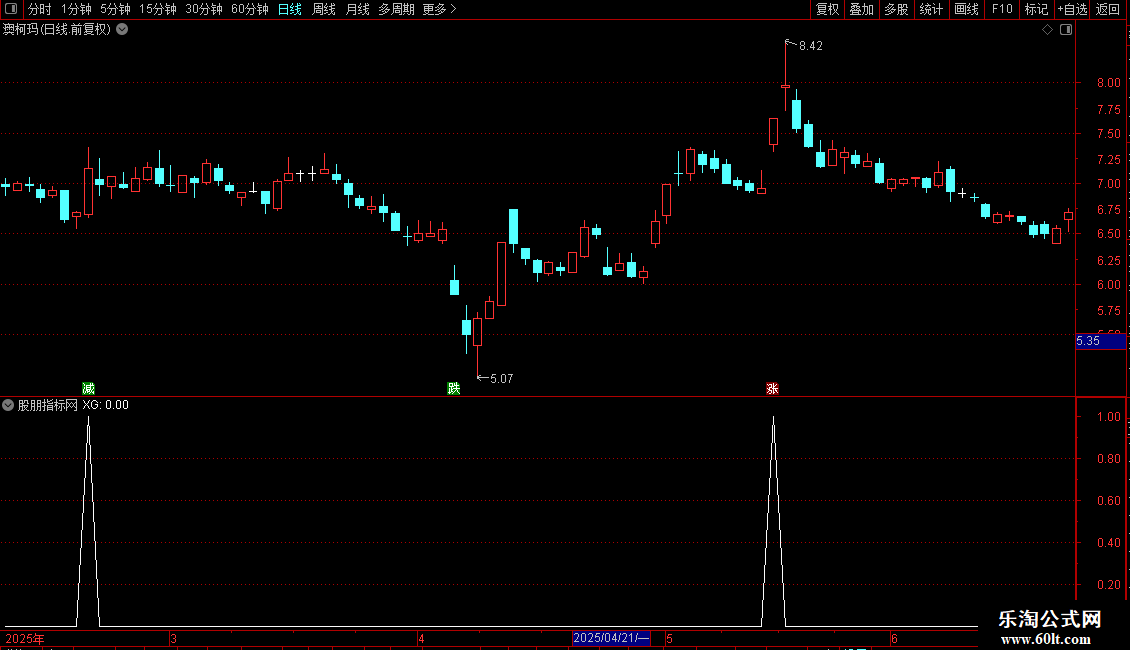
Task: Select the 5分钟 period tab
Action: point(115,9)
